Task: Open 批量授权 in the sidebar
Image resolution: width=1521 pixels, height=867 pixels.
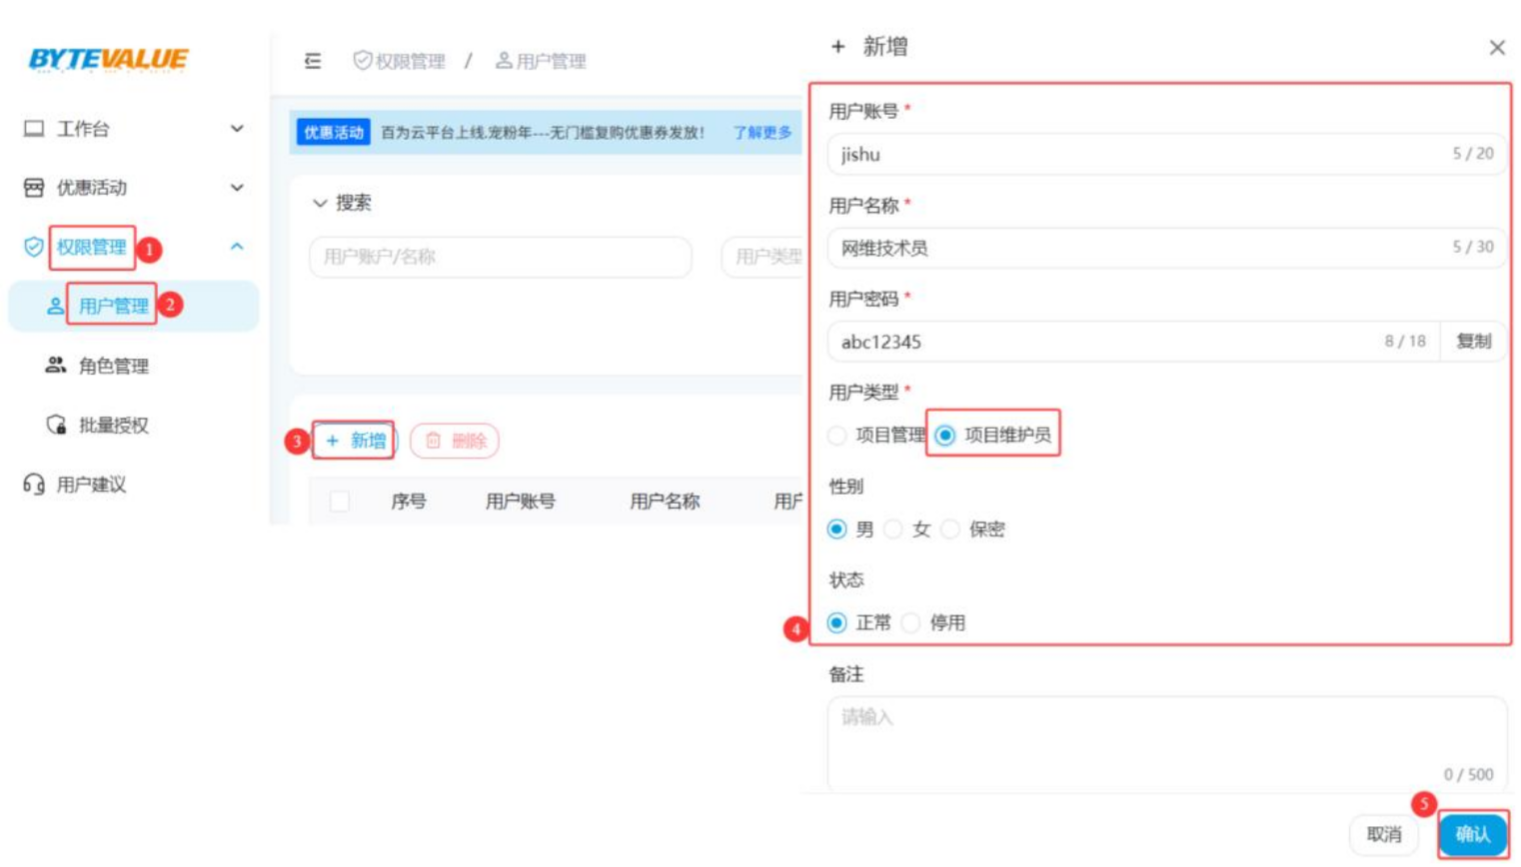Action: point(112,425)
